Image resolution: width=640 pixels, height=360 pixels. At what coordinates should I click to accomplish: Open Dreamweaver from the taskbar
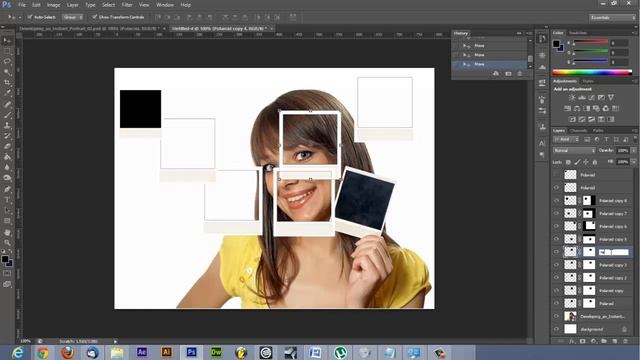pyautogui.click(x=216, y=352)
